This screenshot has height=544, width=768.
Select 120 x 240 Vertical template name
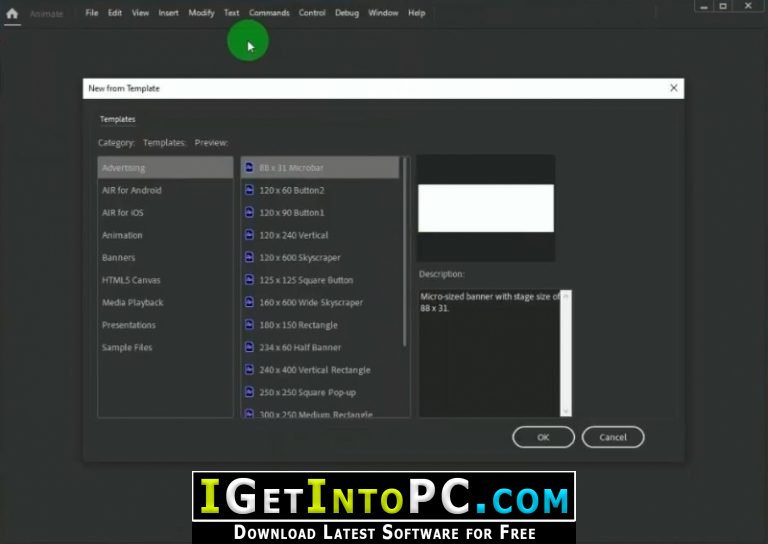click(x=293, y=235)
